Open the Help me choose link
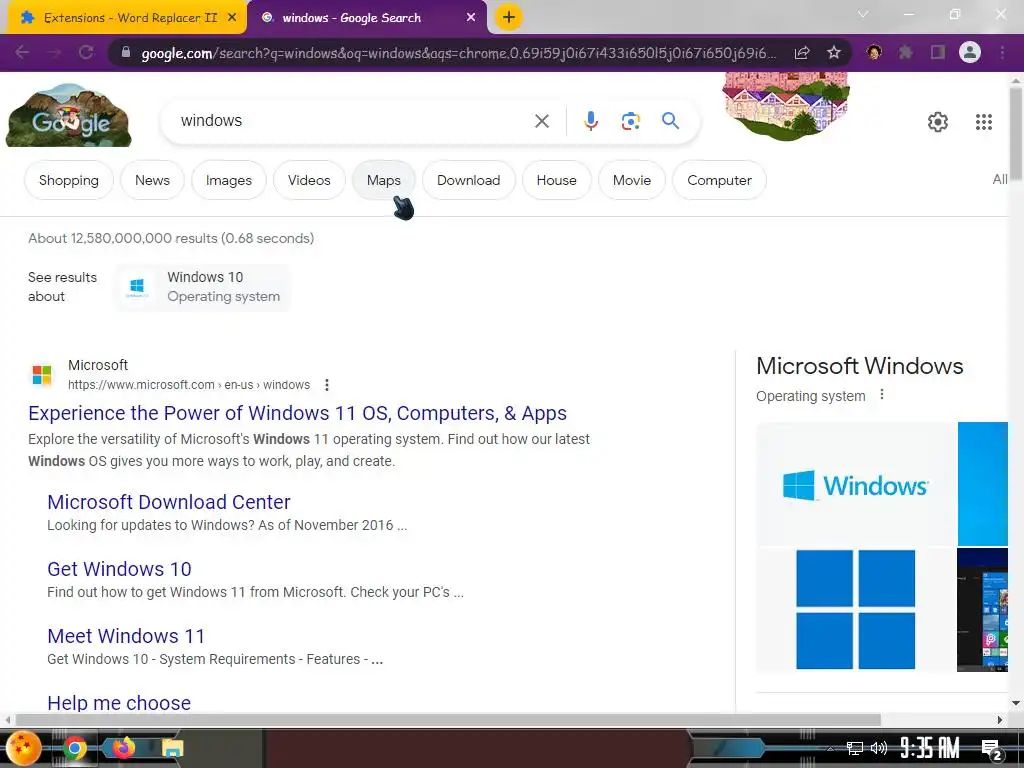The image size is (1024, 768). tap(119, 703)
